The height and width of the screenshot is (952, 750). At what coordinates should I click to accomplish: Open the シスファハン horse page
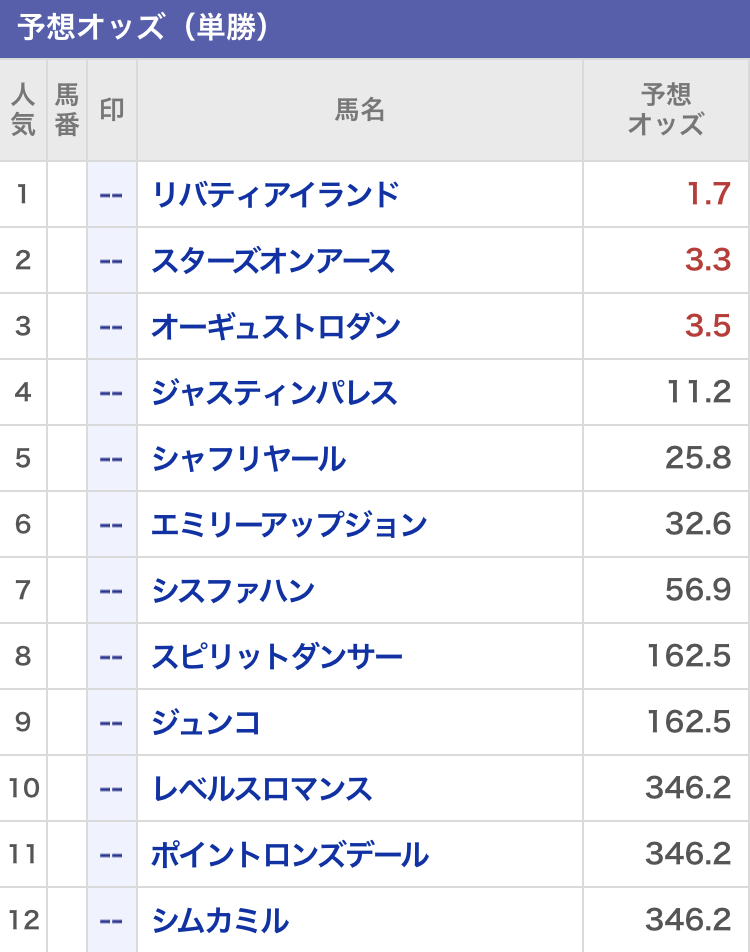233,591
